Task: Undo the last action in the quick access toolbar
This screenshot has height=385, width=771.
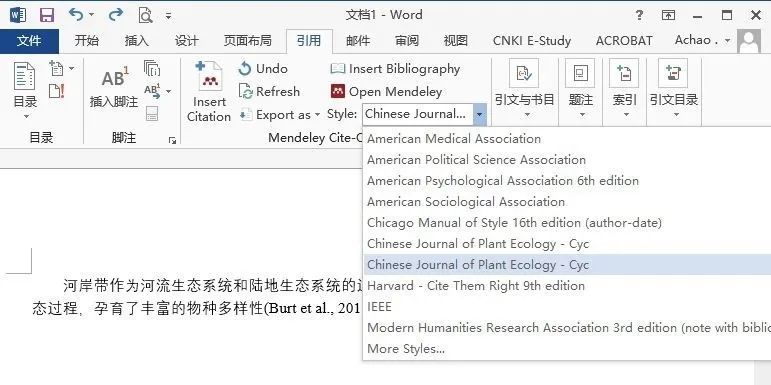Action: click(76, 15)
